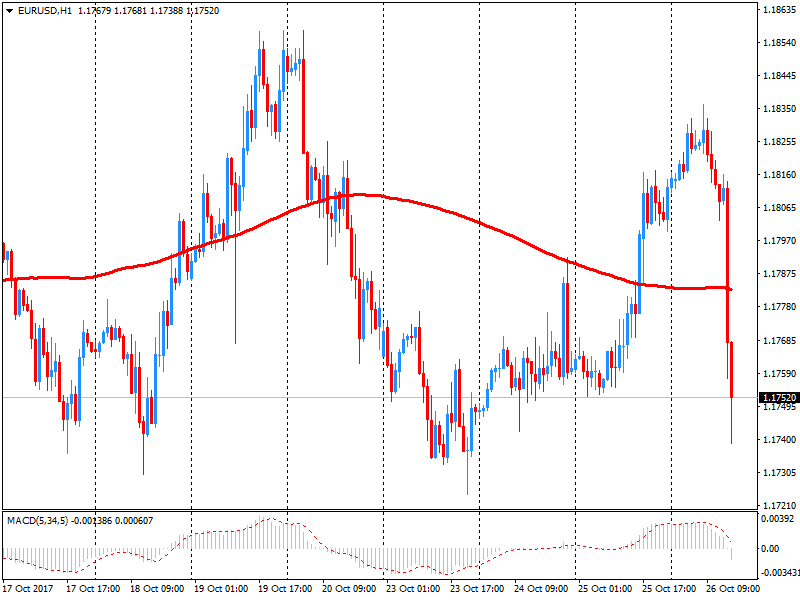Select the 26 Oct 09:00 time label
This screenshot has height=600, width=800.
[x=733, y=589]
